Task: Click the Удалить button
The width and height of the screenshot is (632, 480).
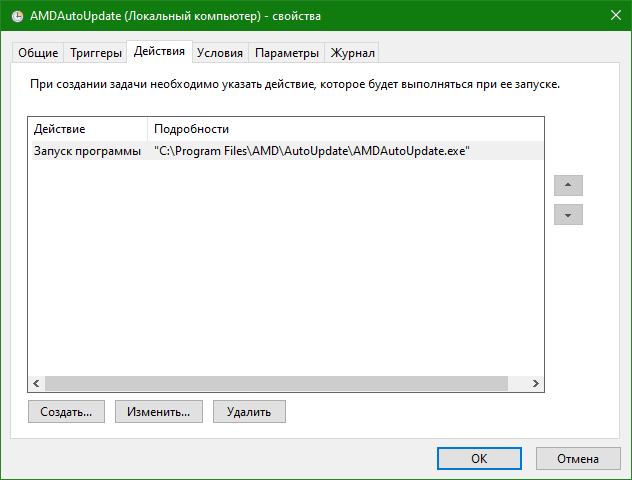Action: (249, 411)
